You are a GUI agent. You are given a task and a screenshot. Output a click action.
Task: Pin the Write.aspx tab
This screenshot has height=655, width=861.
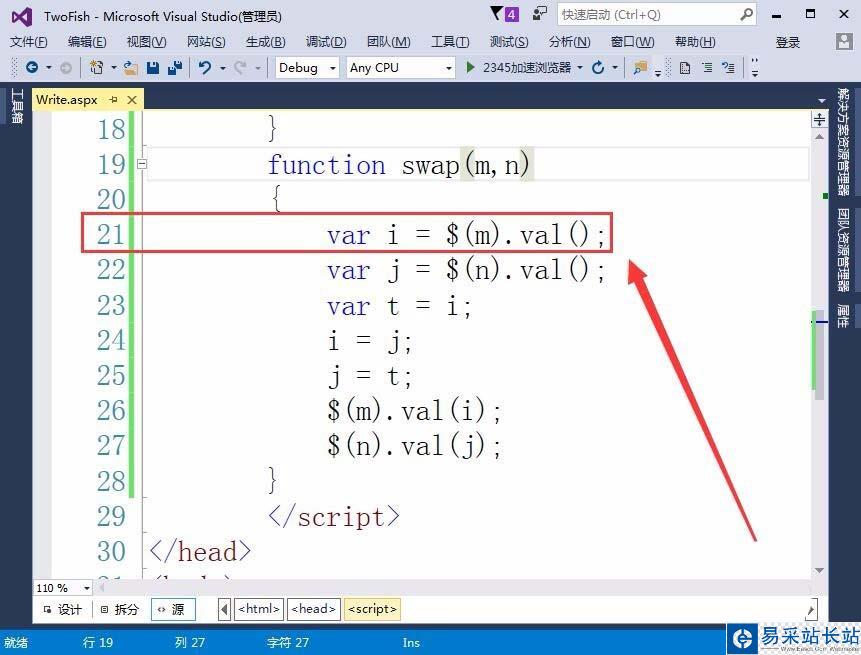114,99
